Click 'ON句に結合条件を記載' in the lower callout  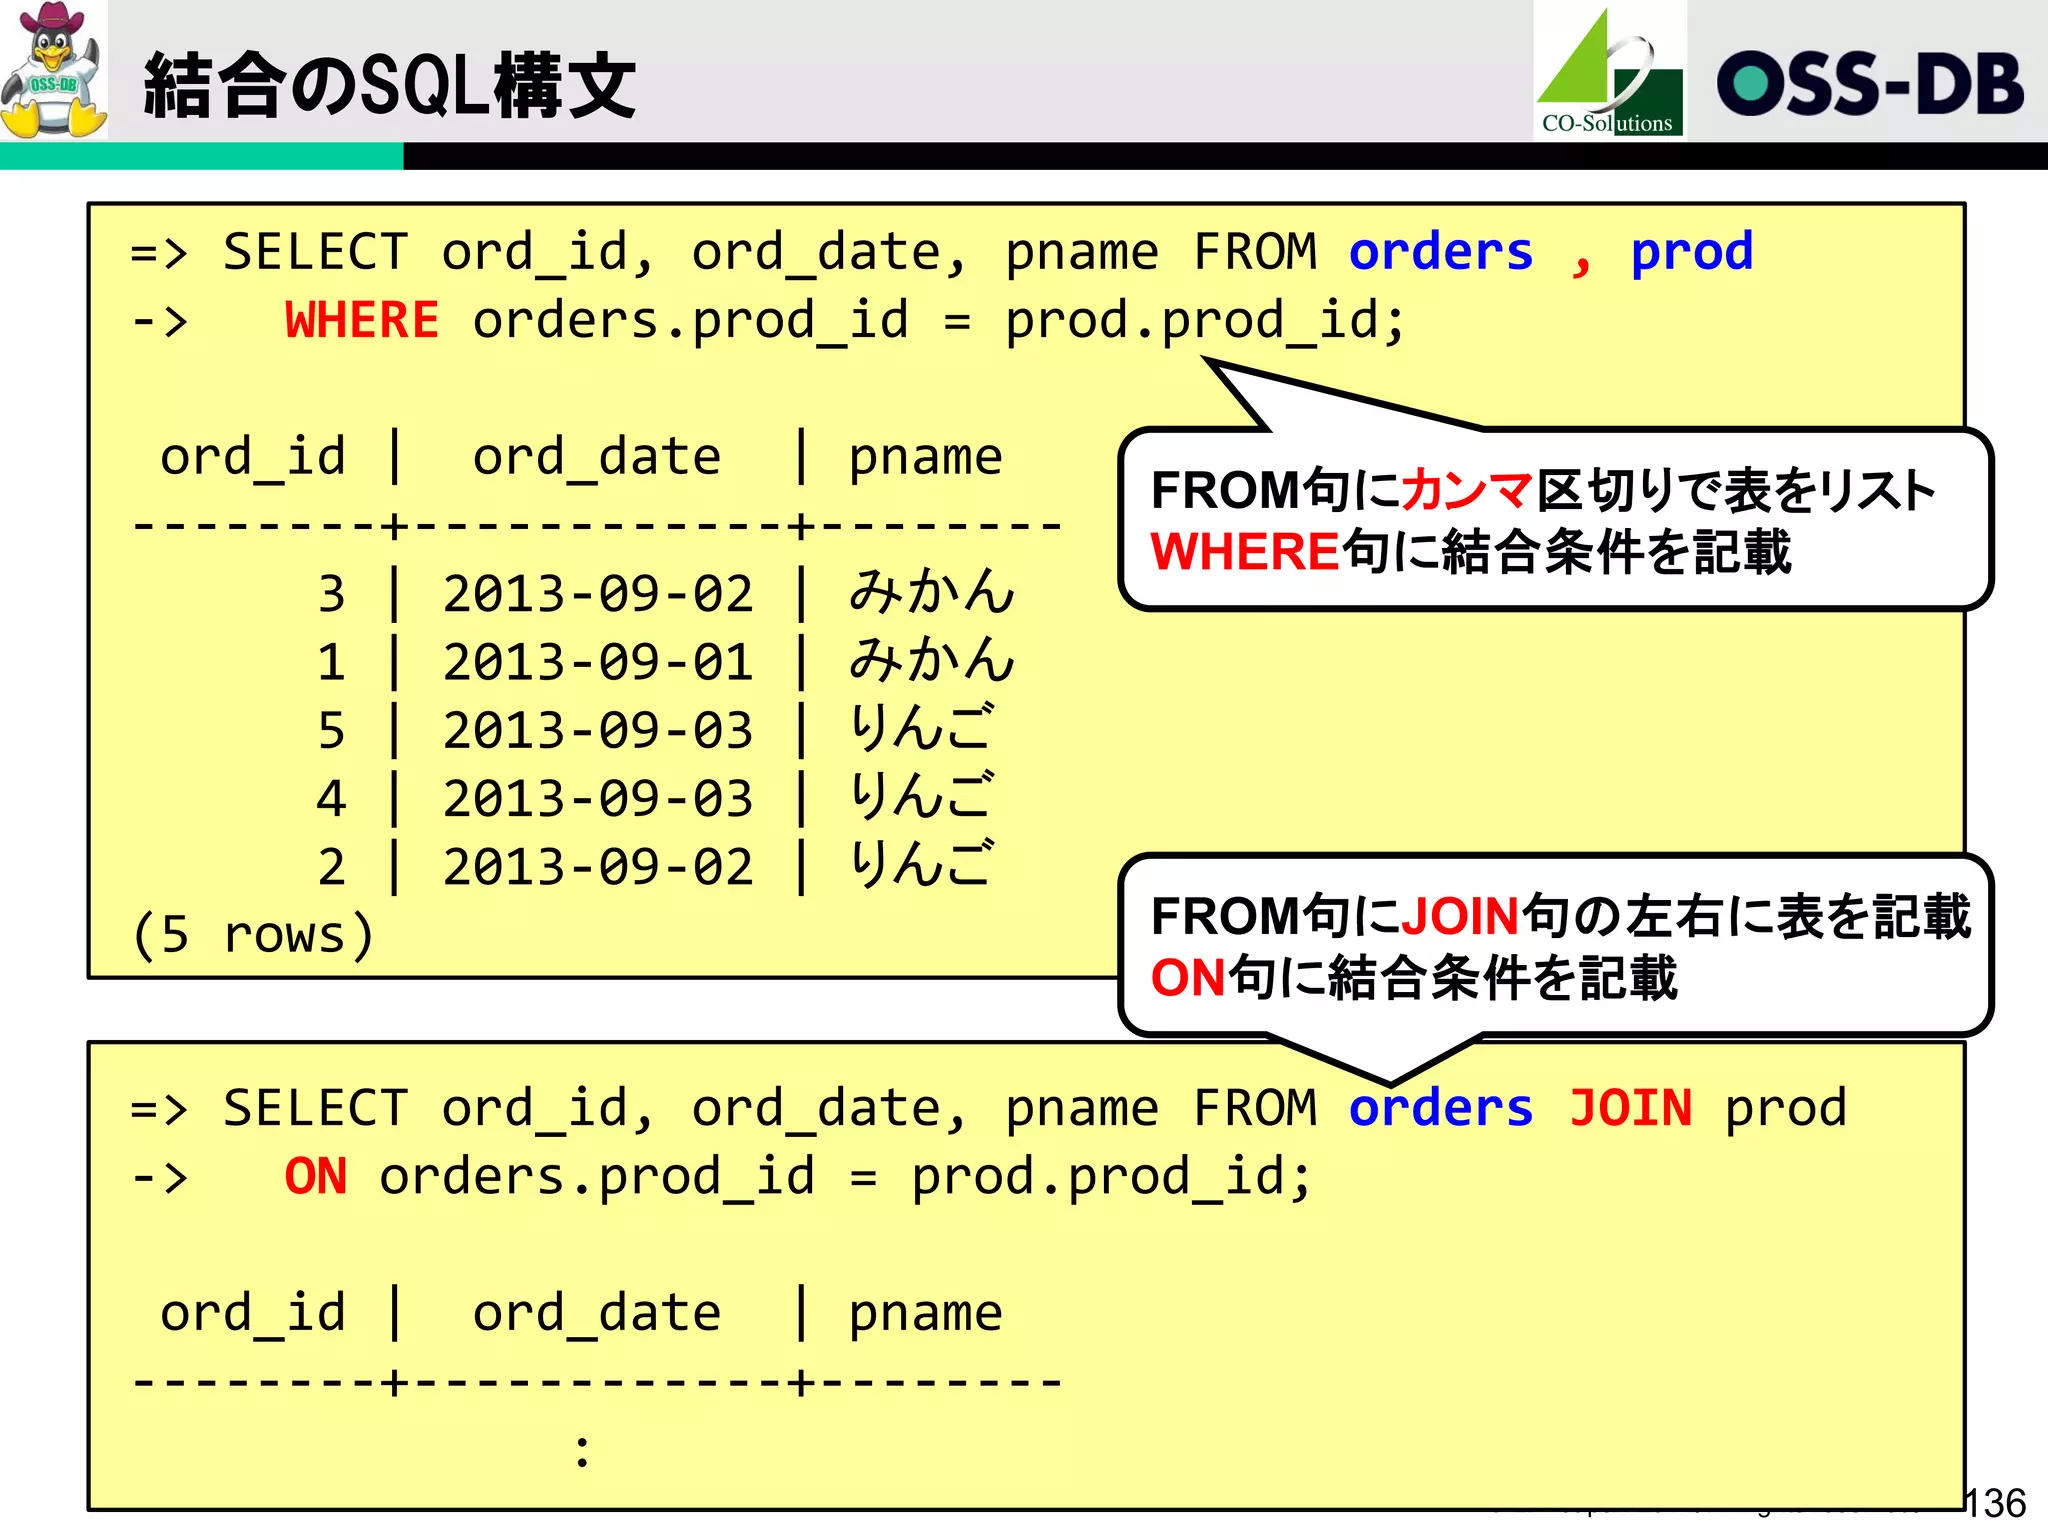tap(1414, 978)
